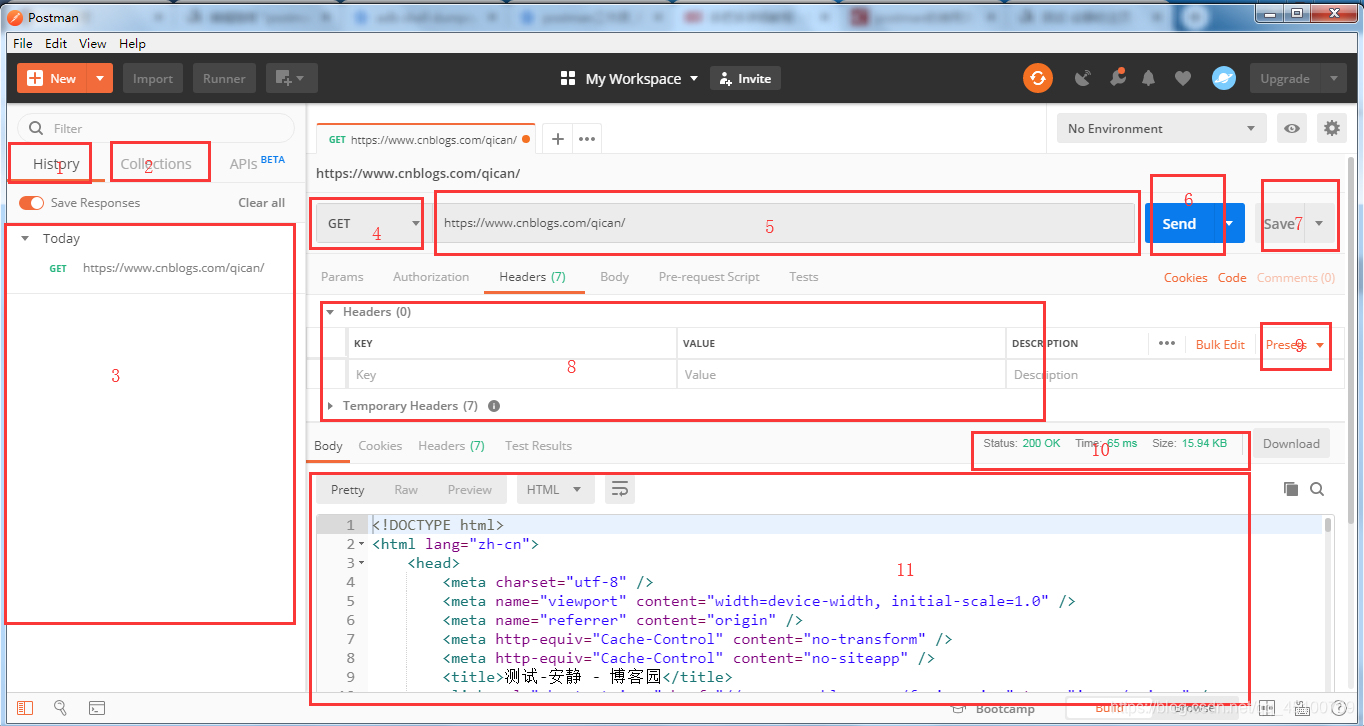Open the Upgrade dropdown arrow

pyautogui.click(x=1333, y=78)
